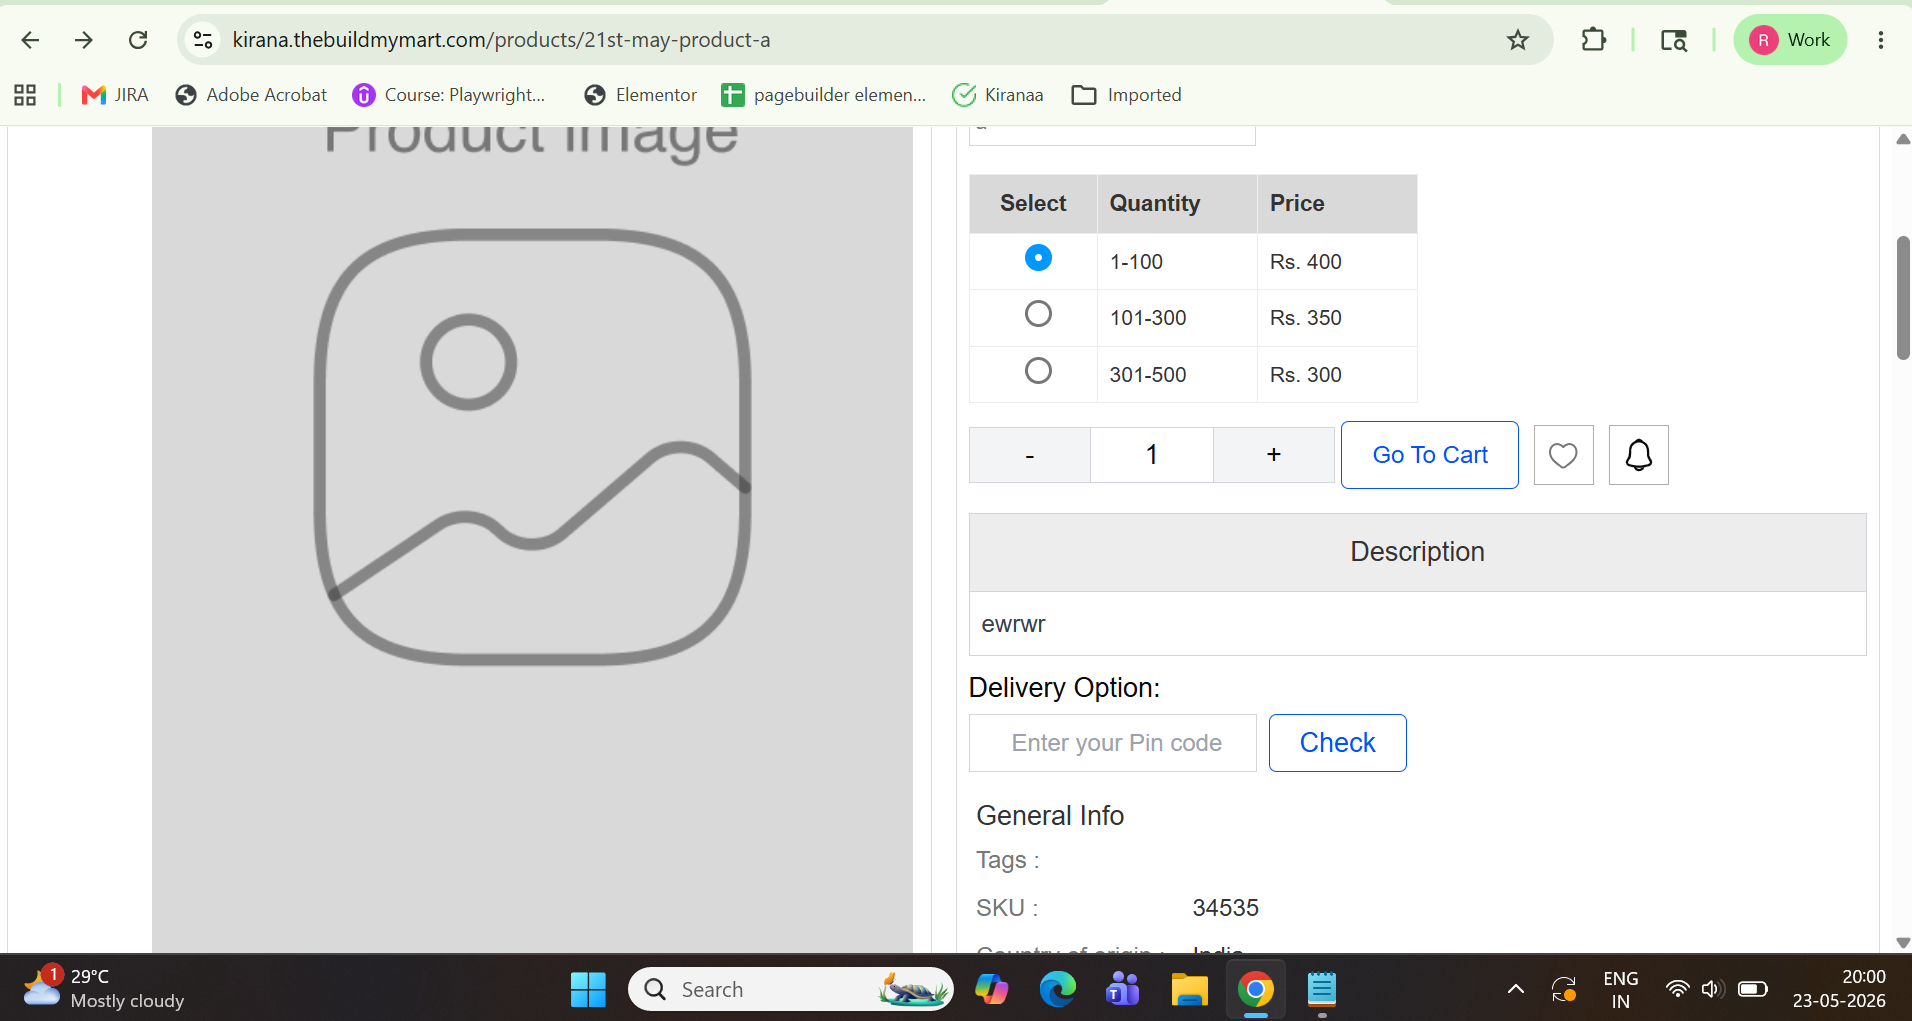The height and width of the screenshot is (1021, 1912).
Task: Open the clock and date panel
Action: coord(1839,989)
